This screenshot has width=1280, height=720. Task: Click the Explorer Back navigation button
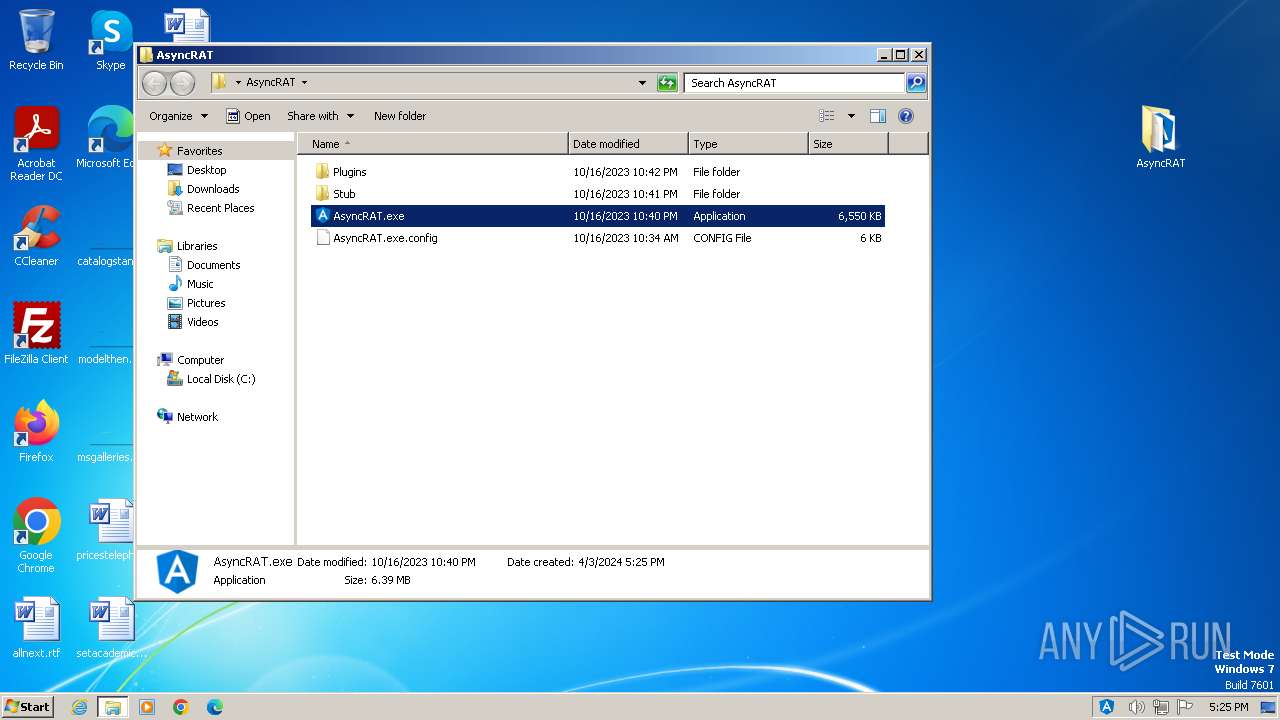click(x=154, y=83)
